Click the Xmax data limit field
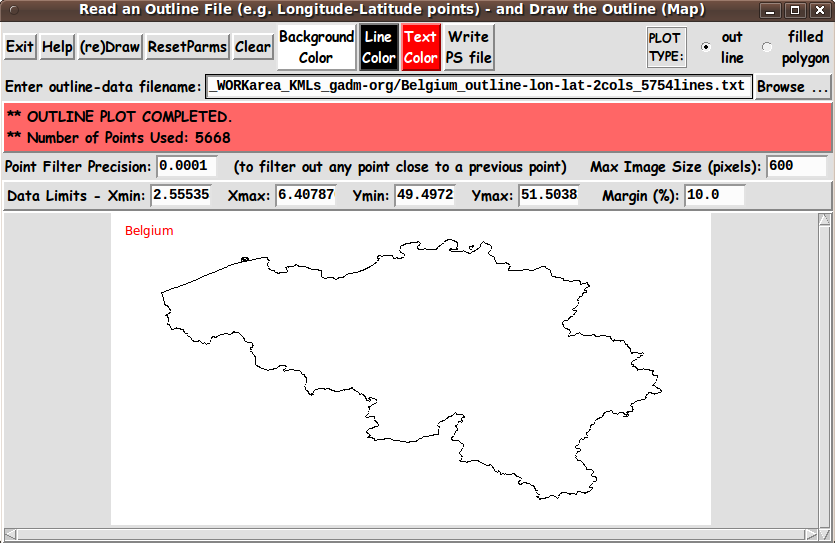This screenshot has height=543, width=835. click(306, 195)
